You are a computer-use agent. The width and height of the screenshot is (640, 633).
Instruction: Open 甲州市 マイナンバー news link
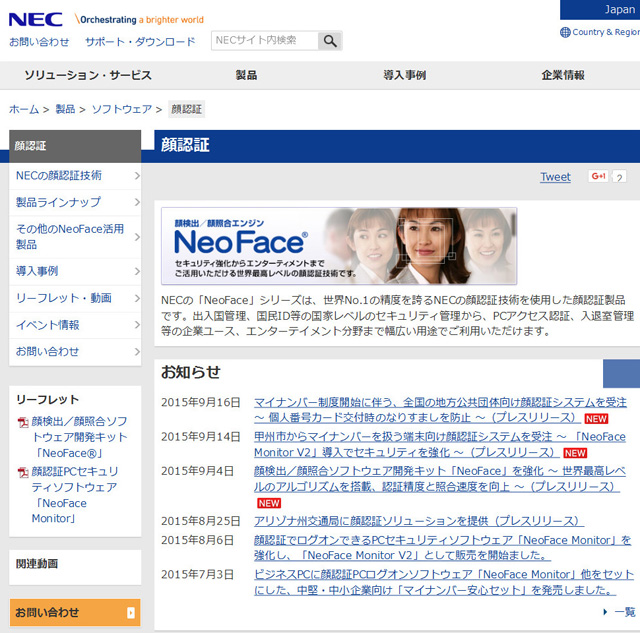coord(440,444)
